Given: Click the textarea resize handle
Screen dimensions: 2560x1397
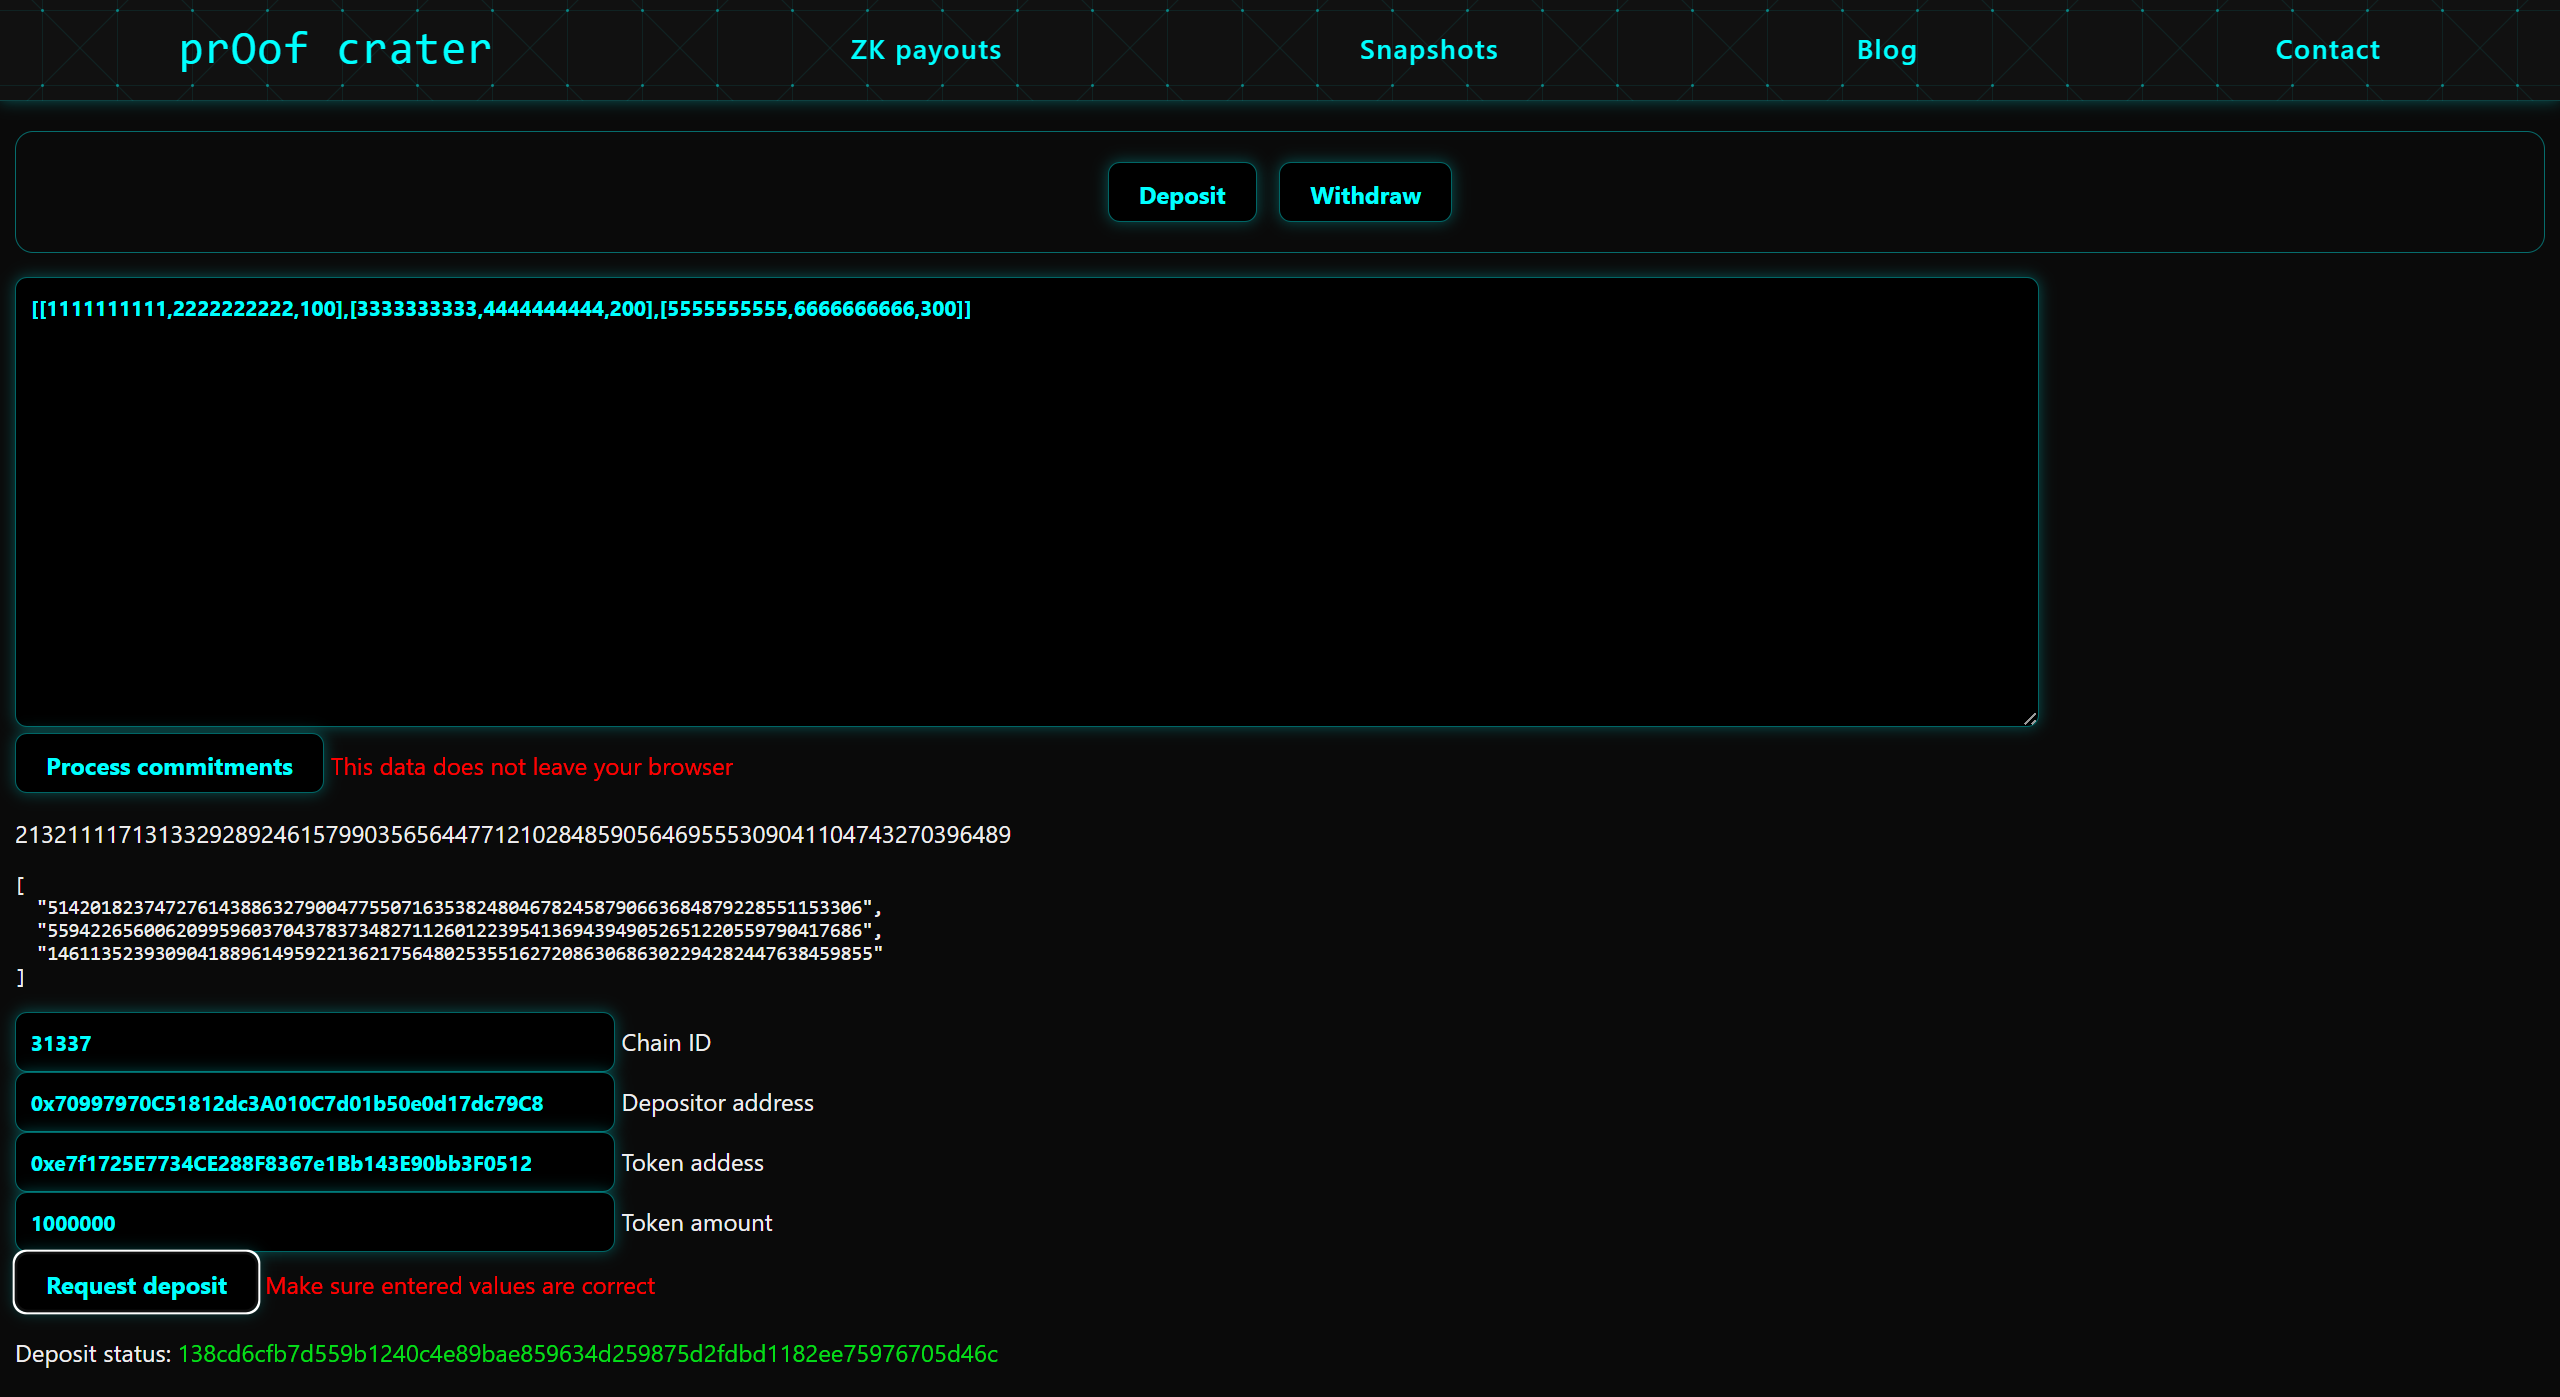Looking at the screenshot, I should tap(2028, 716).
